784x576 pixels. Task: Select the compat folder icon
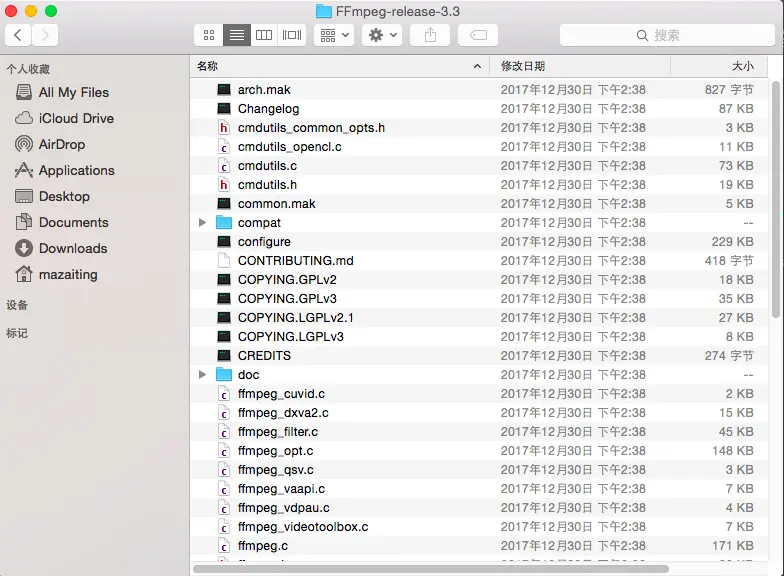point(224,222)
